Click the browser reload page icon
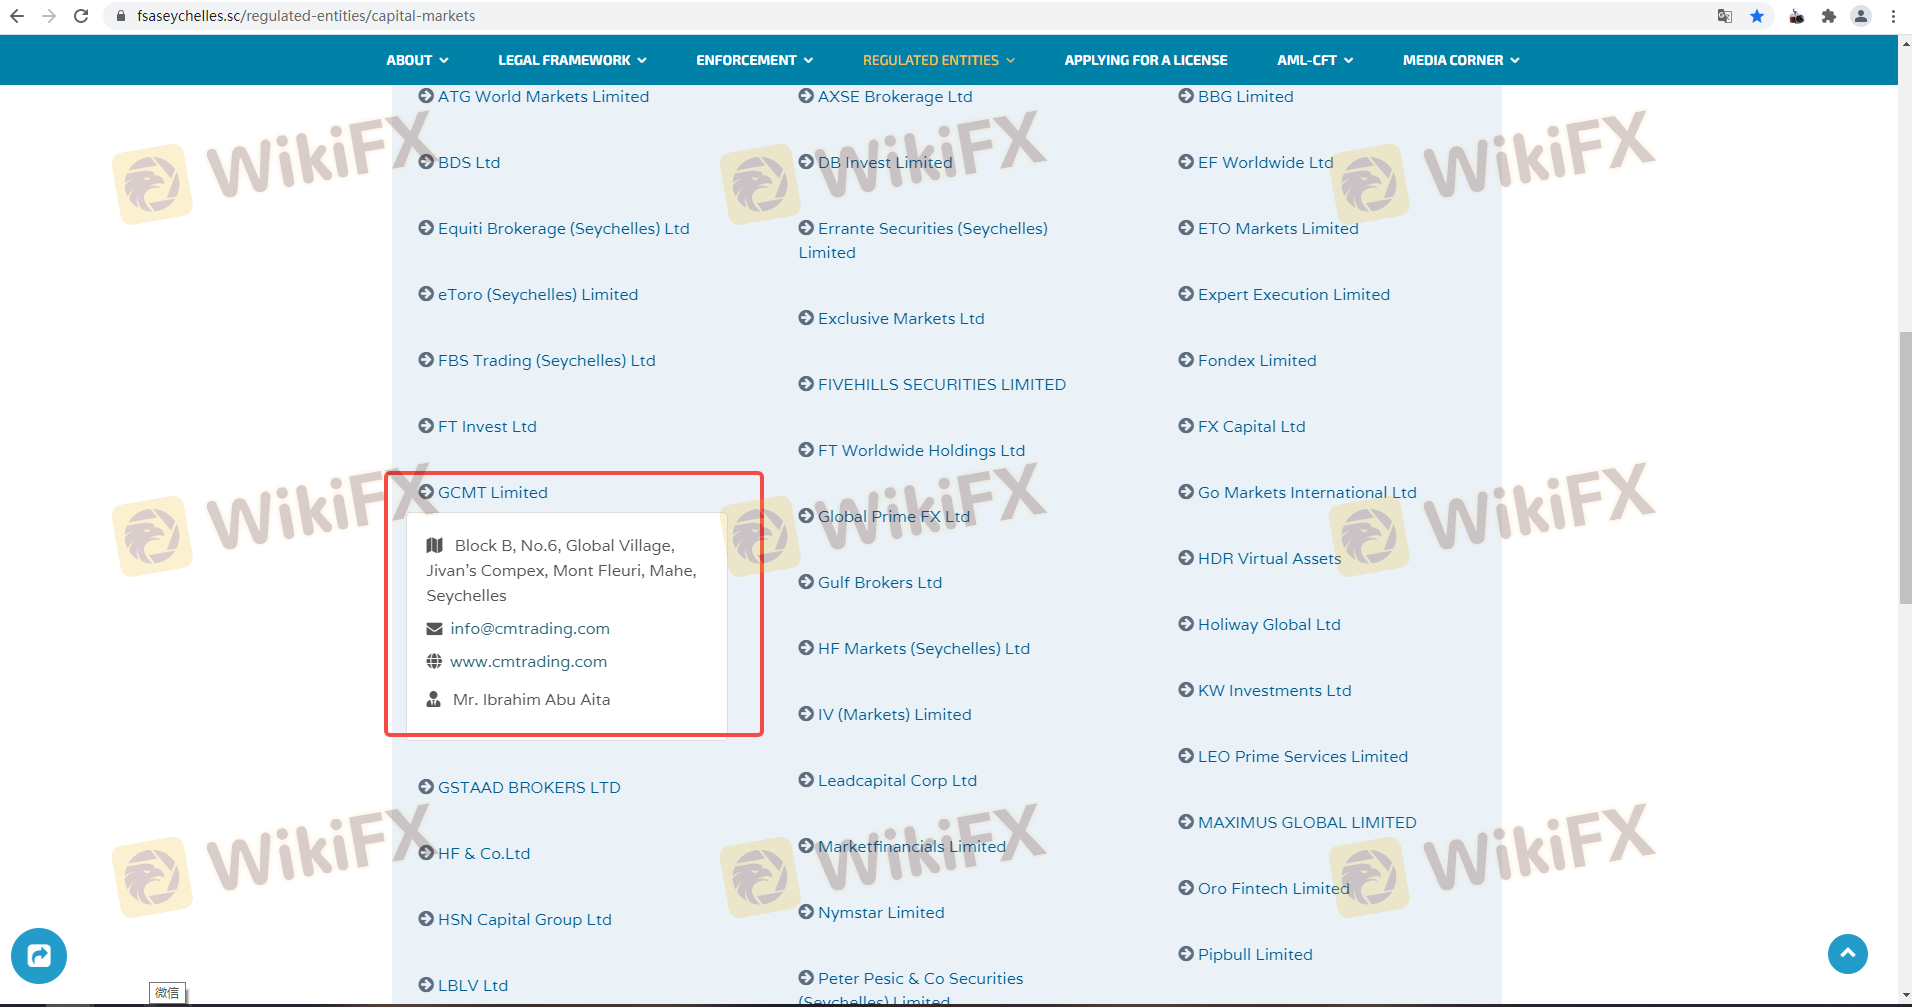This screenshot has width=1912, height=1007. coord(81,16)
